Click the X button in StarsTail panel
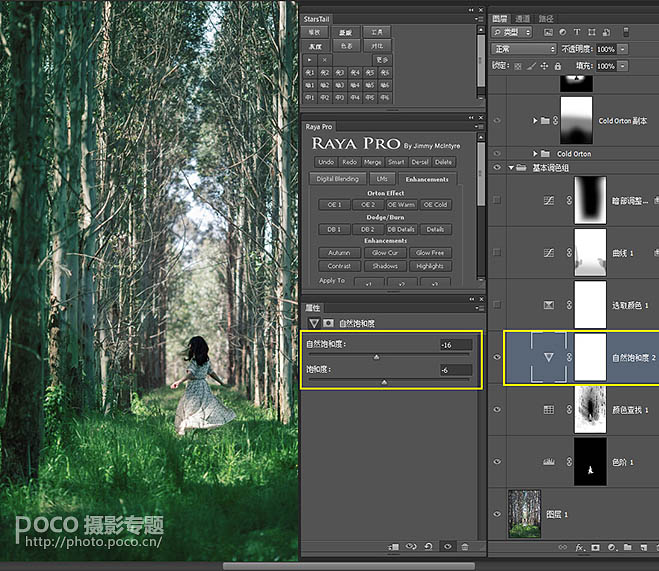This screenshot has width=659, height=571. click(x=324, y=60)
